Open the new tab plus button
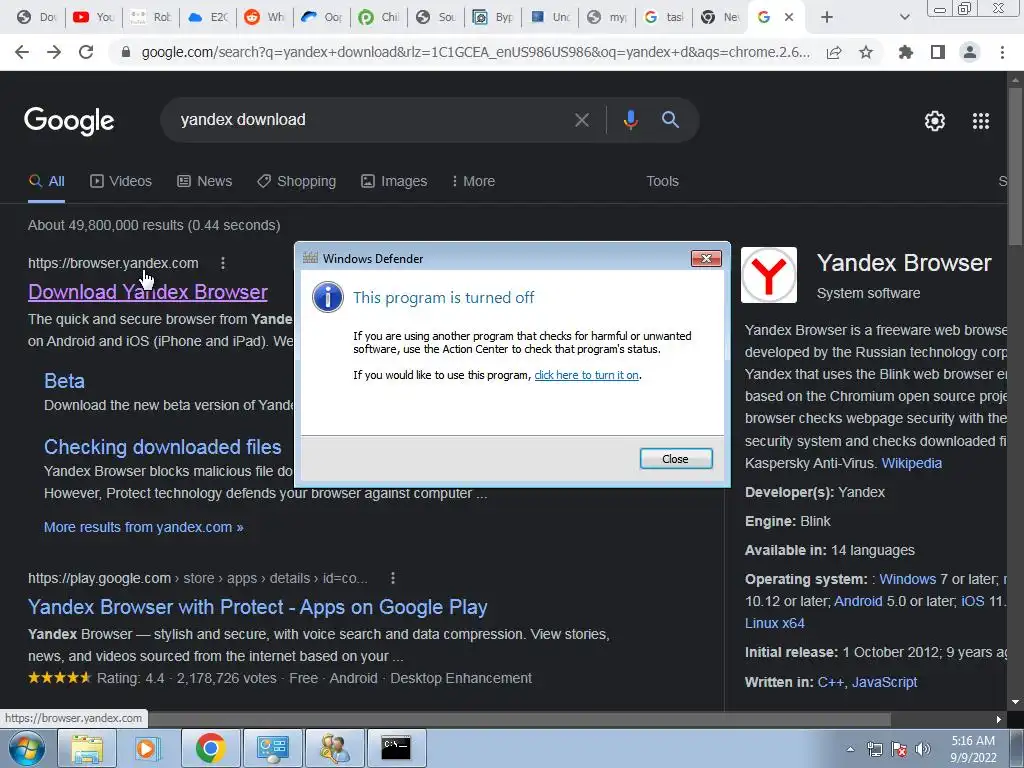1024x768 pixels. pos(827,17)
